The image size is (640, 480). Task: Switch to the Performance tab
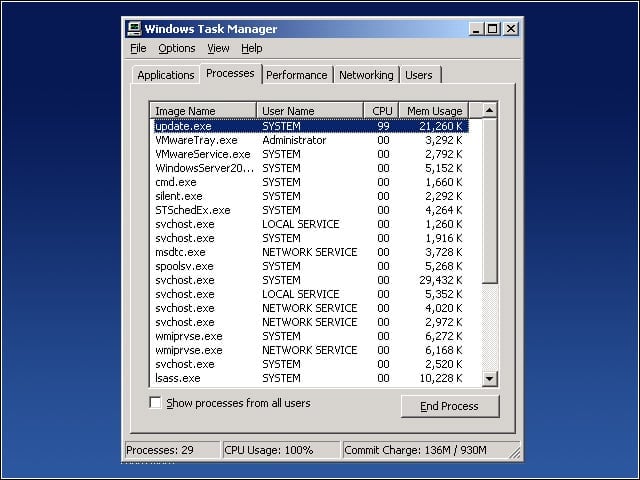[297, 75]
